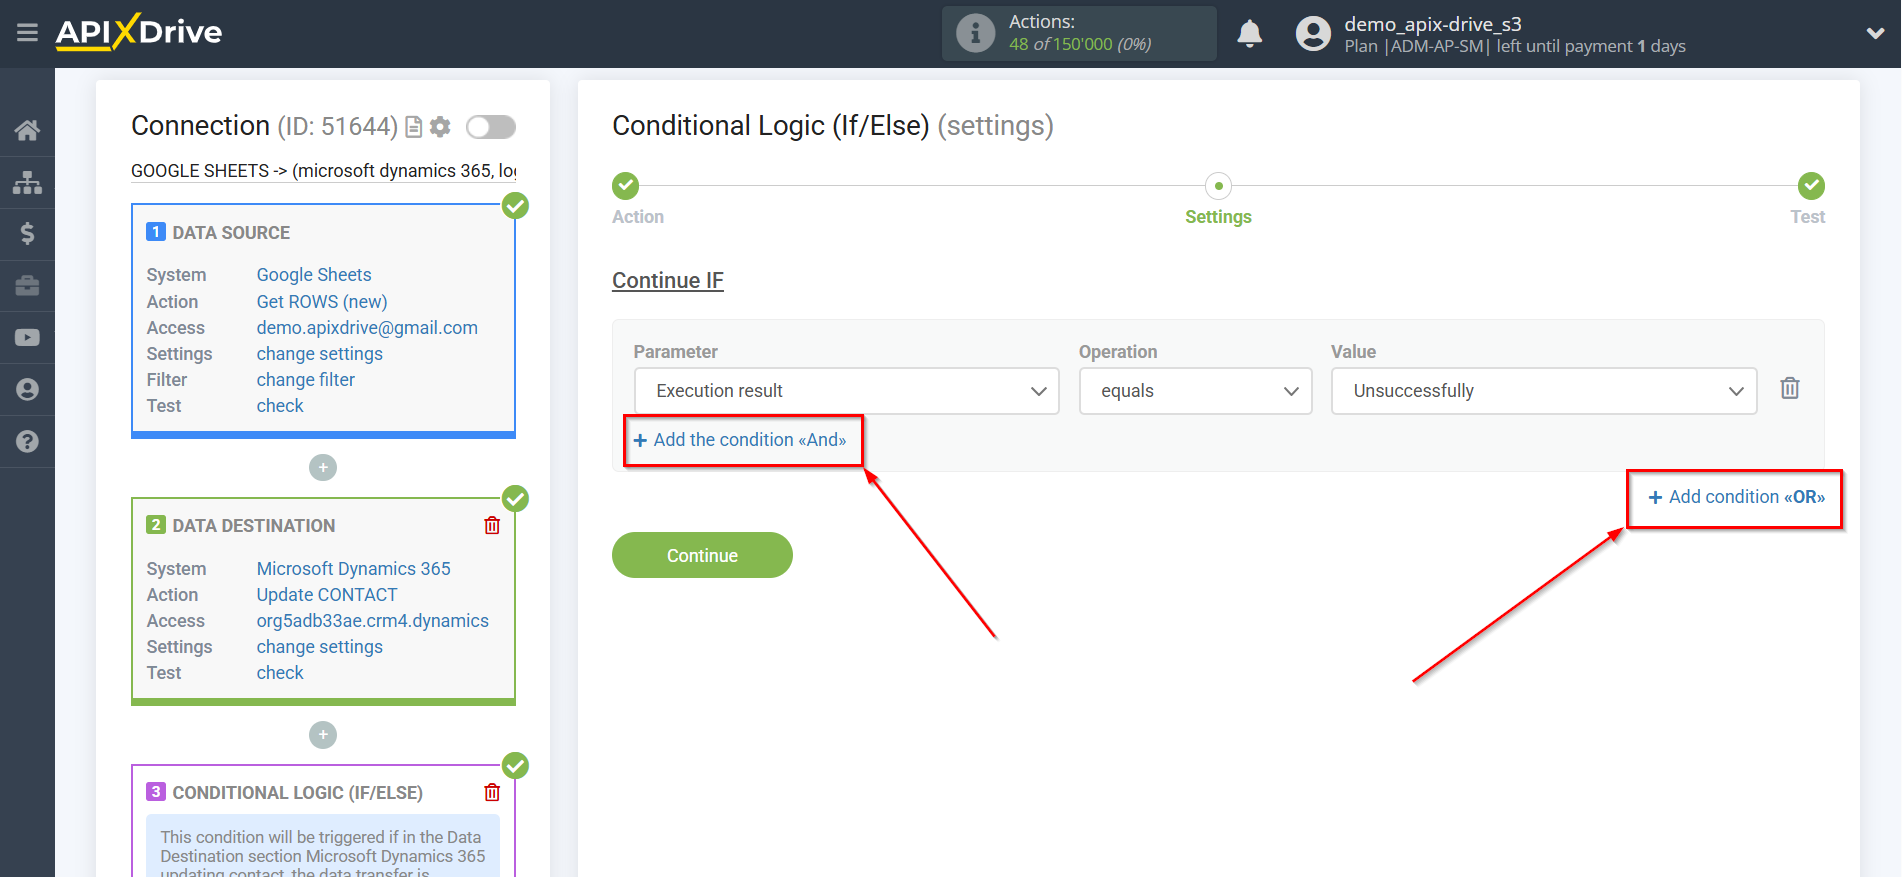Click CONDITIONAL LOGIC (IF/ELSE) block title
This screenshot has width=1902, height=877.
point(297,793)
